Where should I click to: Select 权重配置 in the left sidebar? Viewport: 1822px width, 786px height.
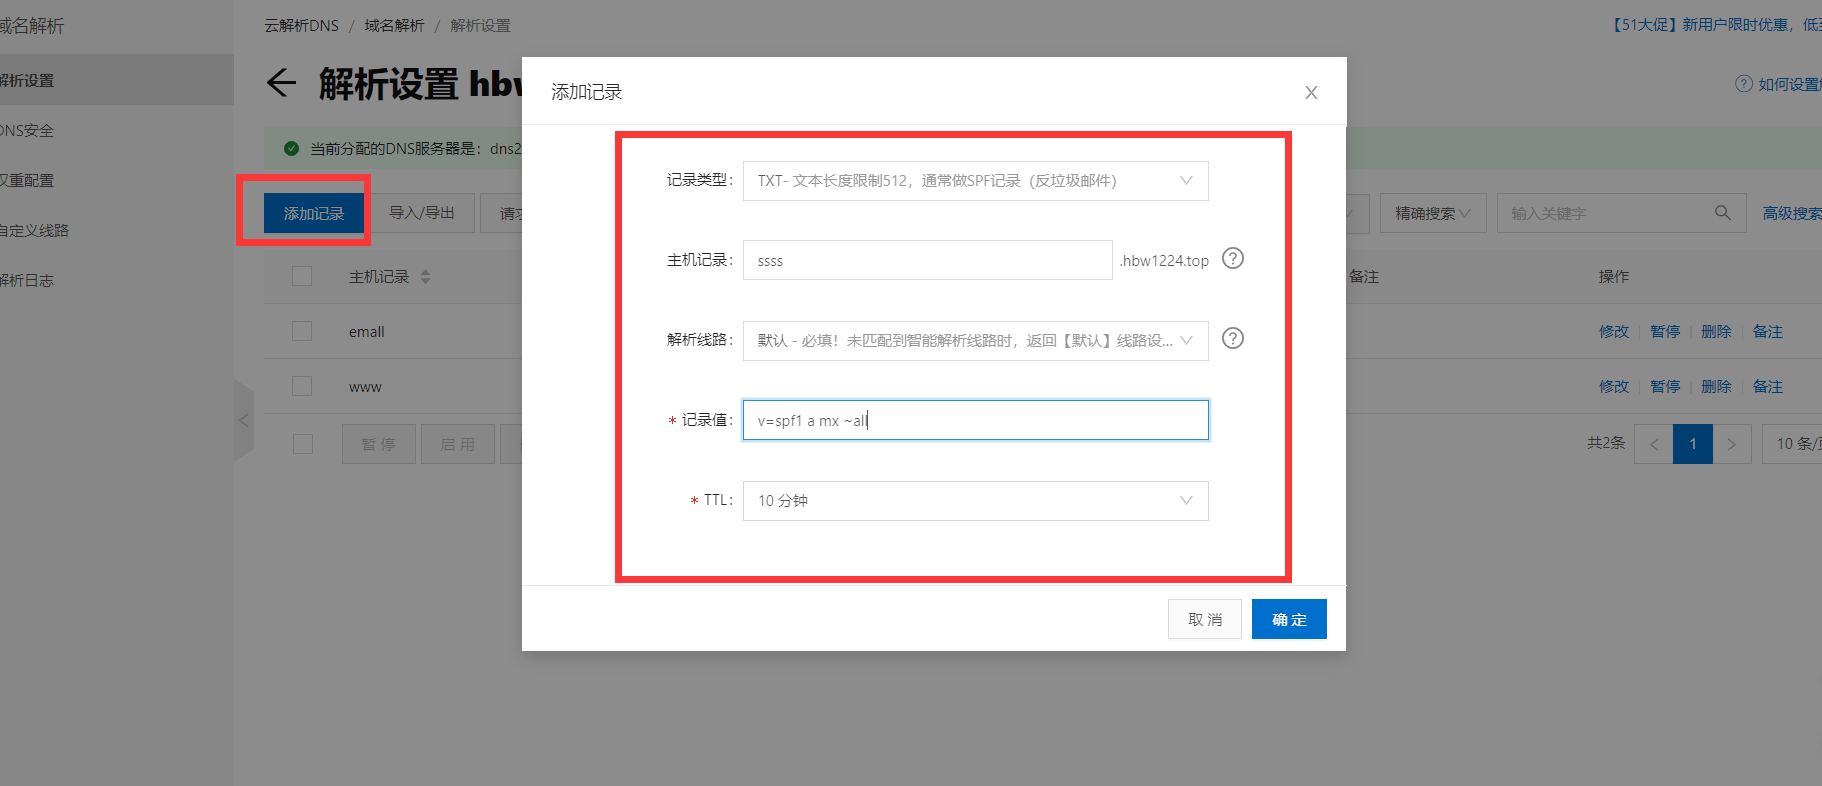(x=27, y=180)
